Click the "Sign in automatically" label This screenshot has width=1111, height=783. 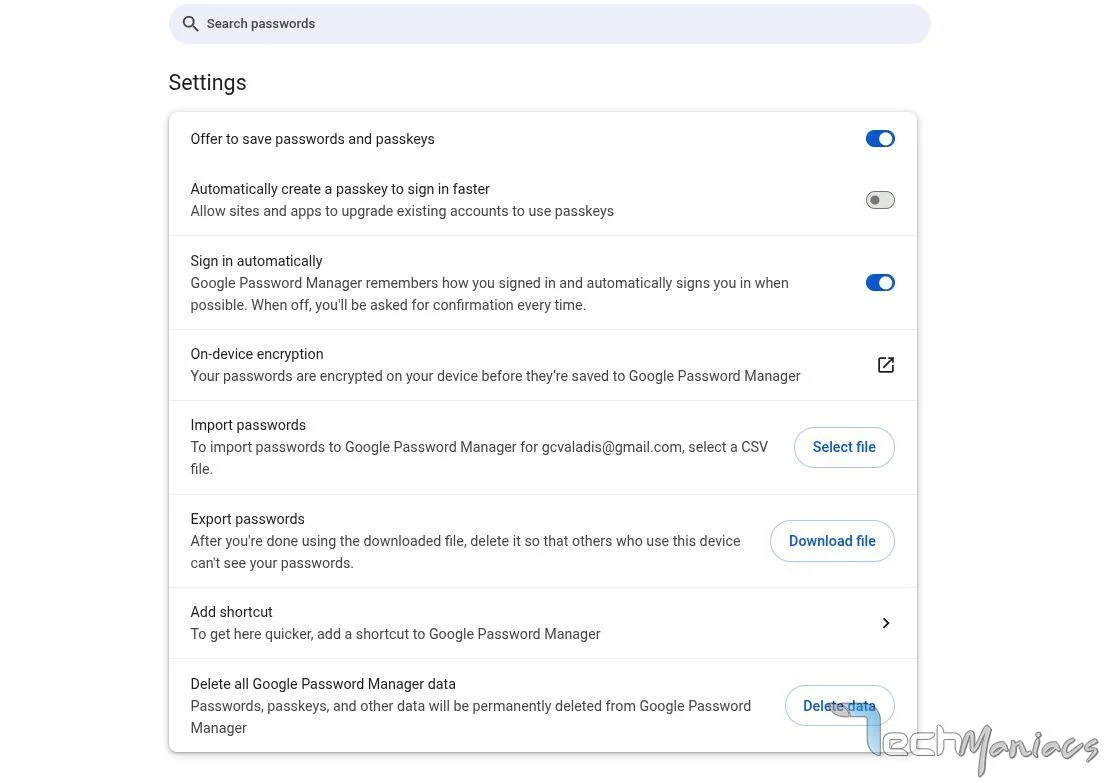[256, 260]
